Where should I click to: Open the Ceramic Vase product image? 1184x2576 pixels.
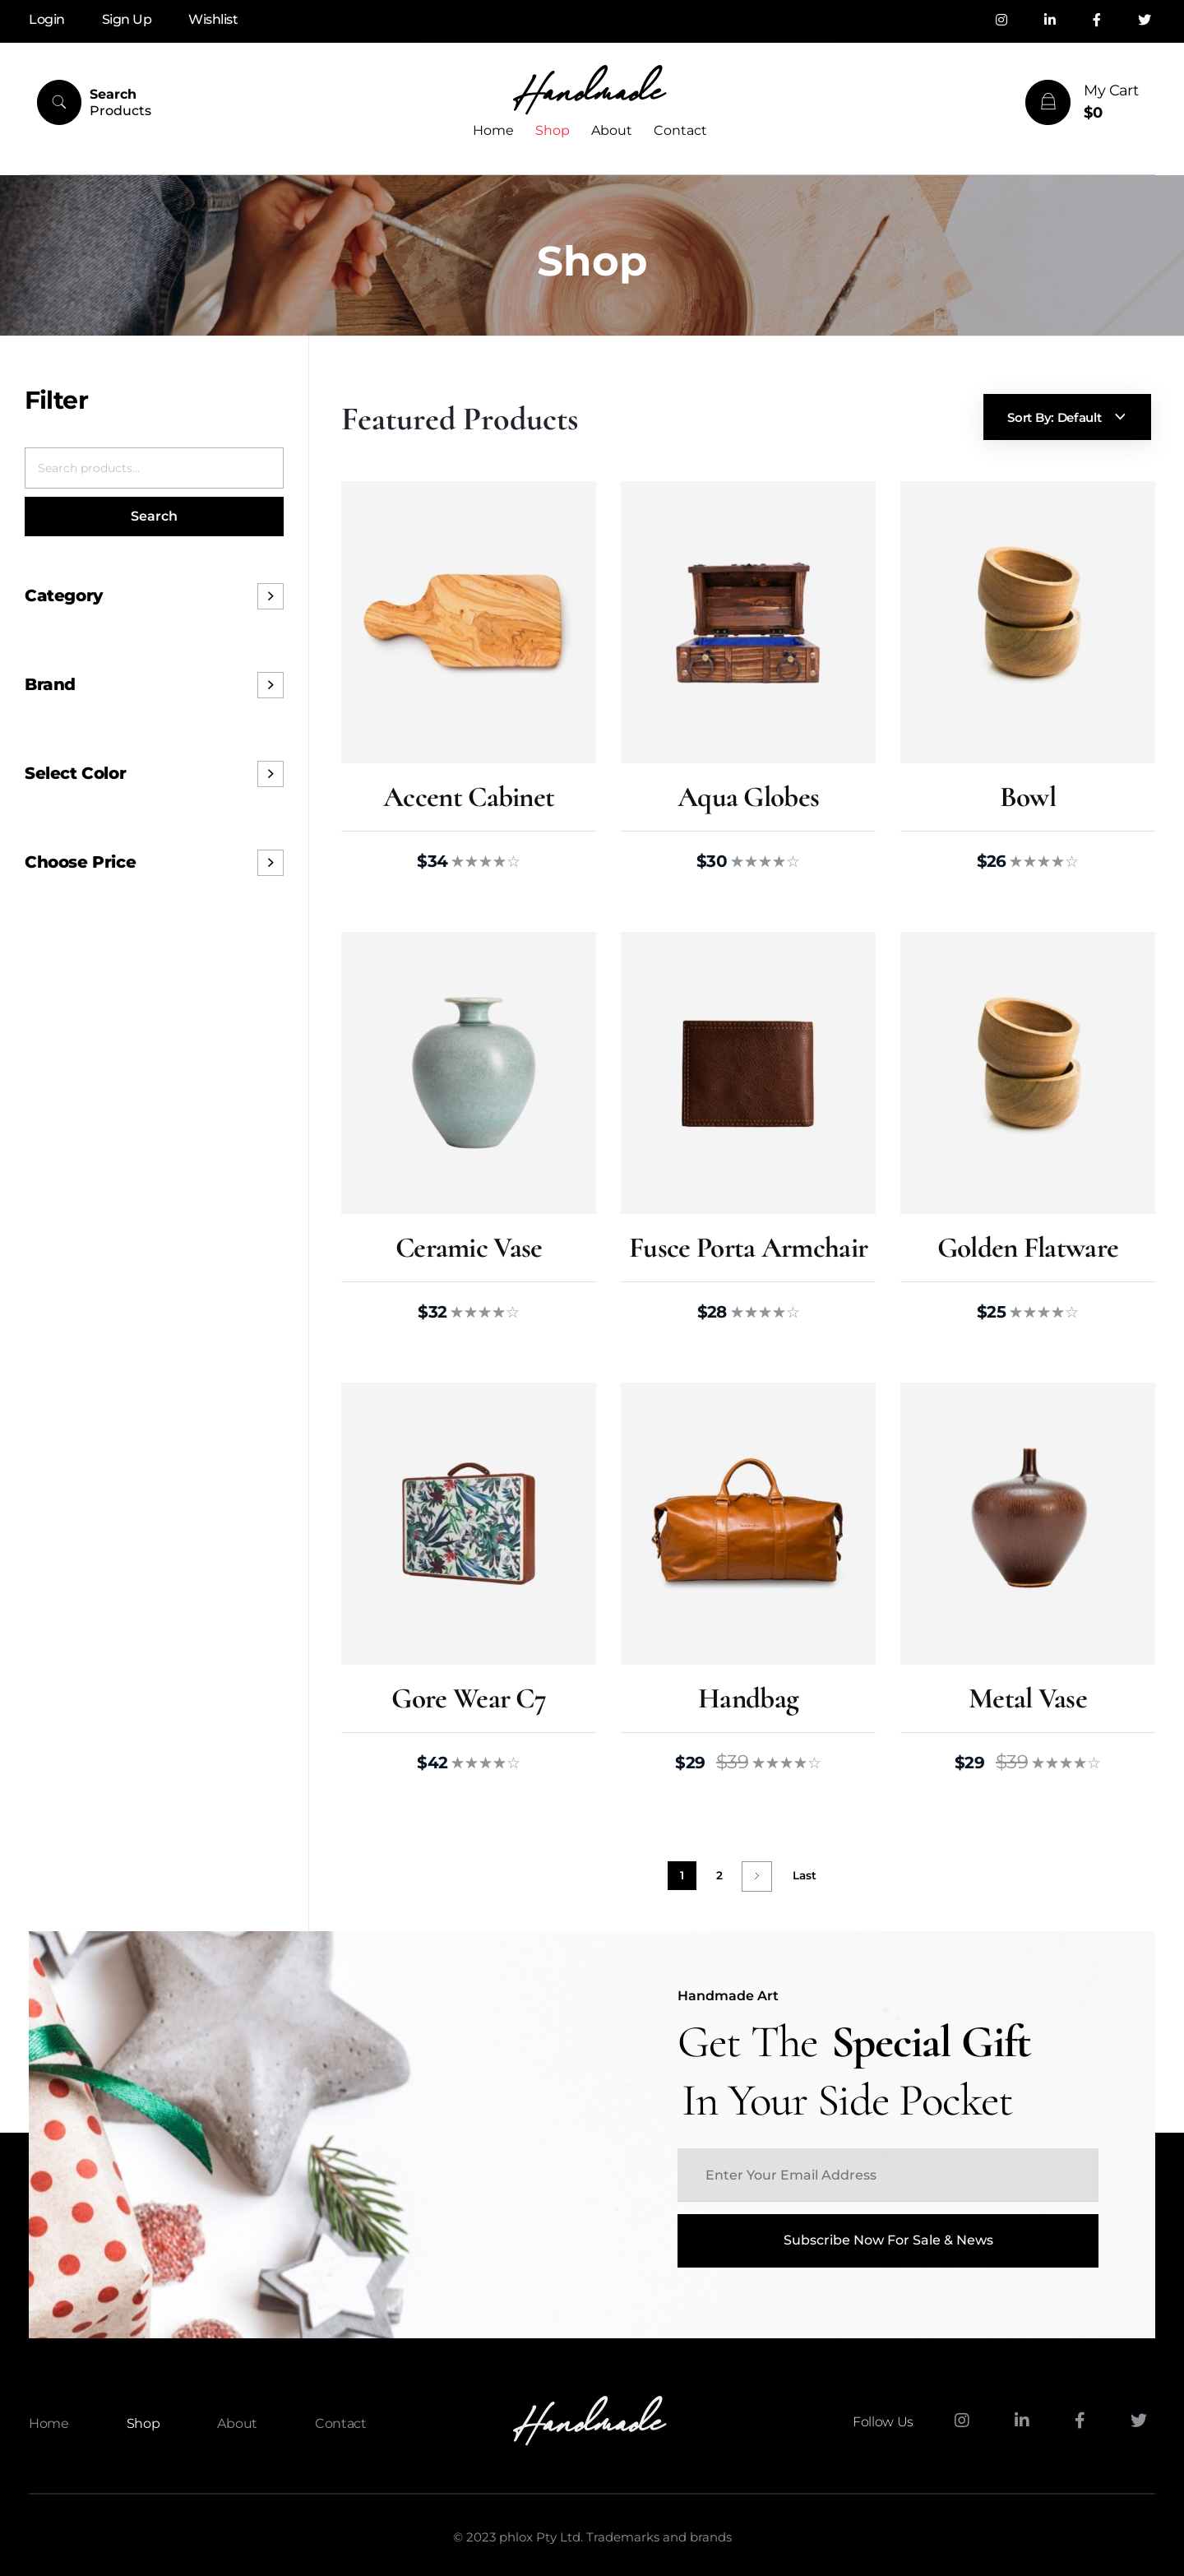[x=468, y=1072]
